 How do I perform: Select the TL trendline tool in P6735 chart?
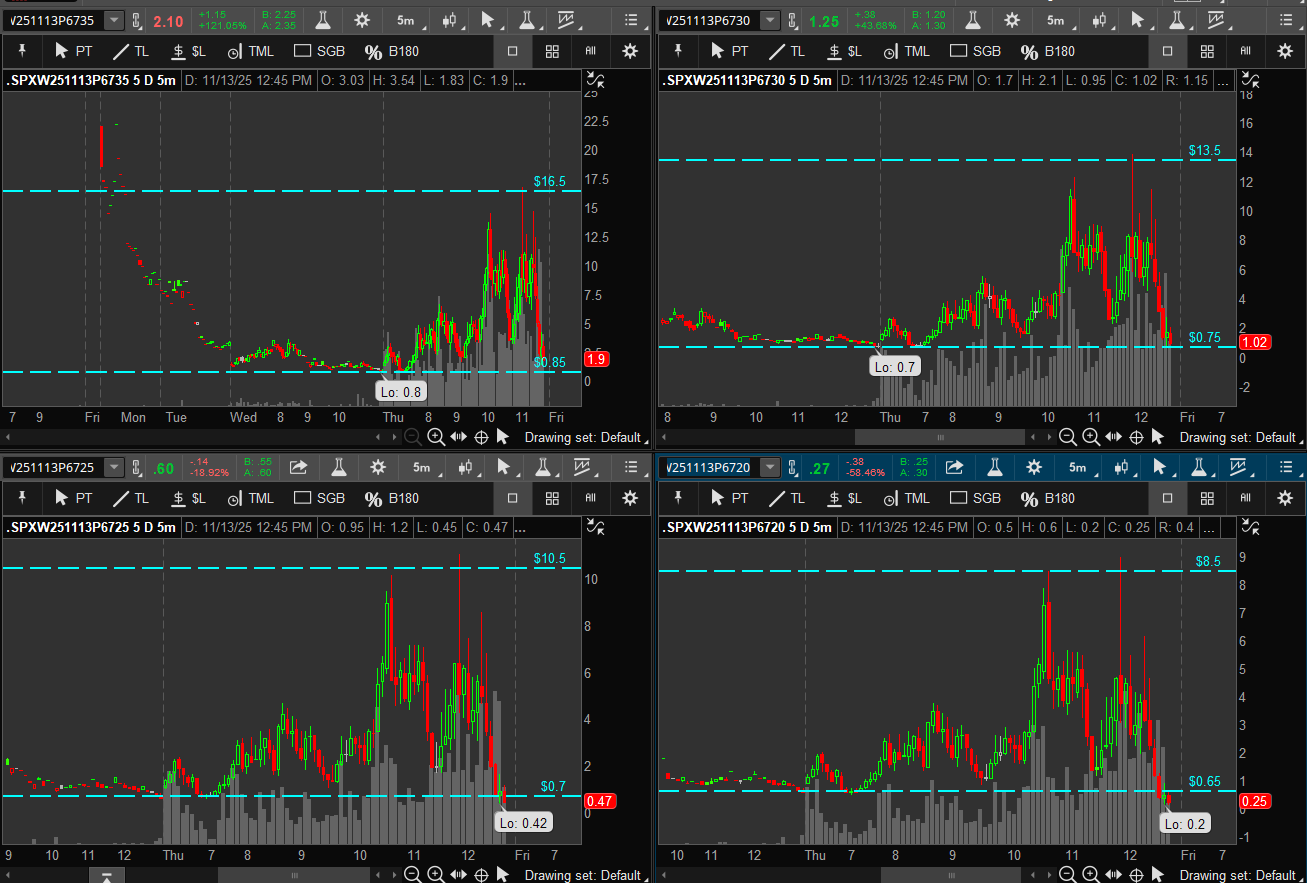131,51
